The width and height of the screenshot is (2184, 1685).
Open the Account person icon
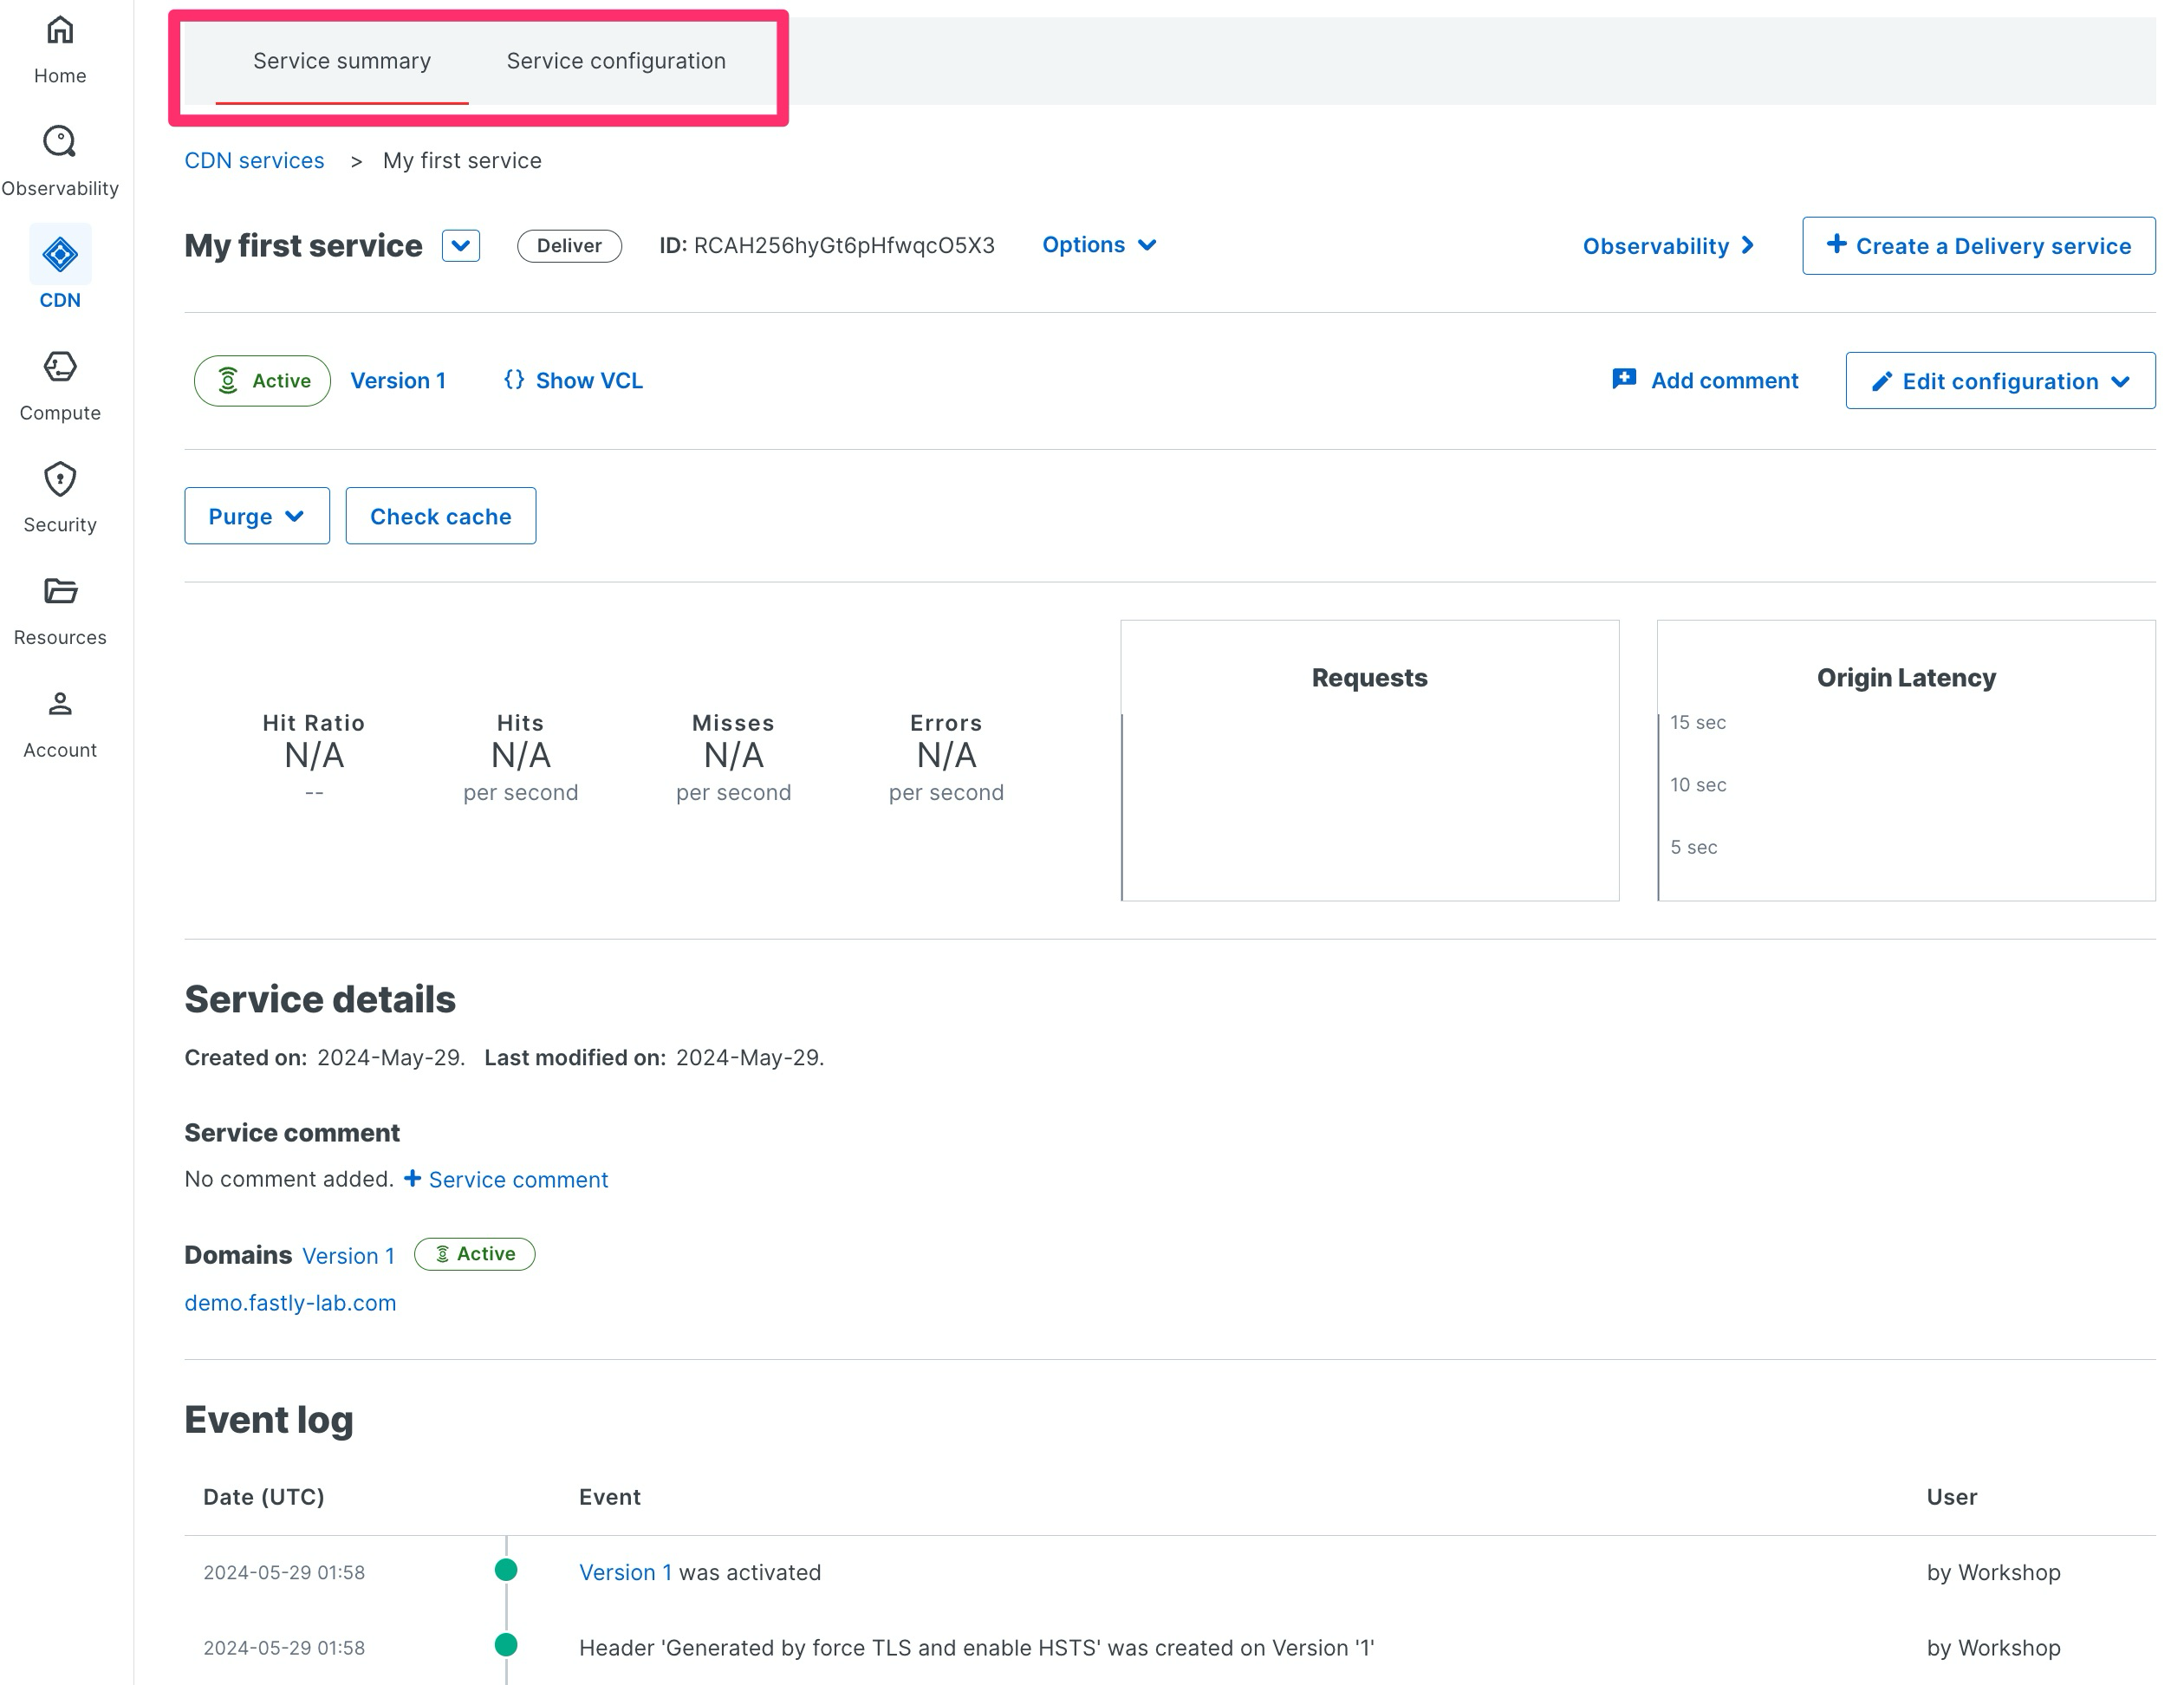(60, 704)
